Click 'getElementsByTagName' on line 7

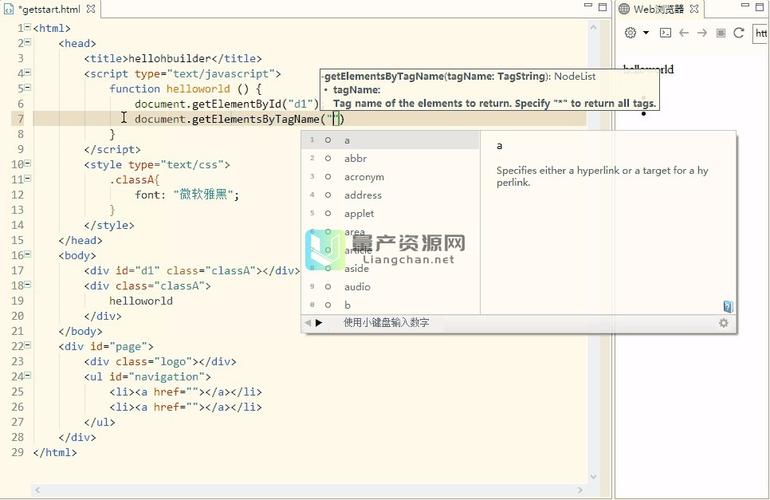[255, 119]
